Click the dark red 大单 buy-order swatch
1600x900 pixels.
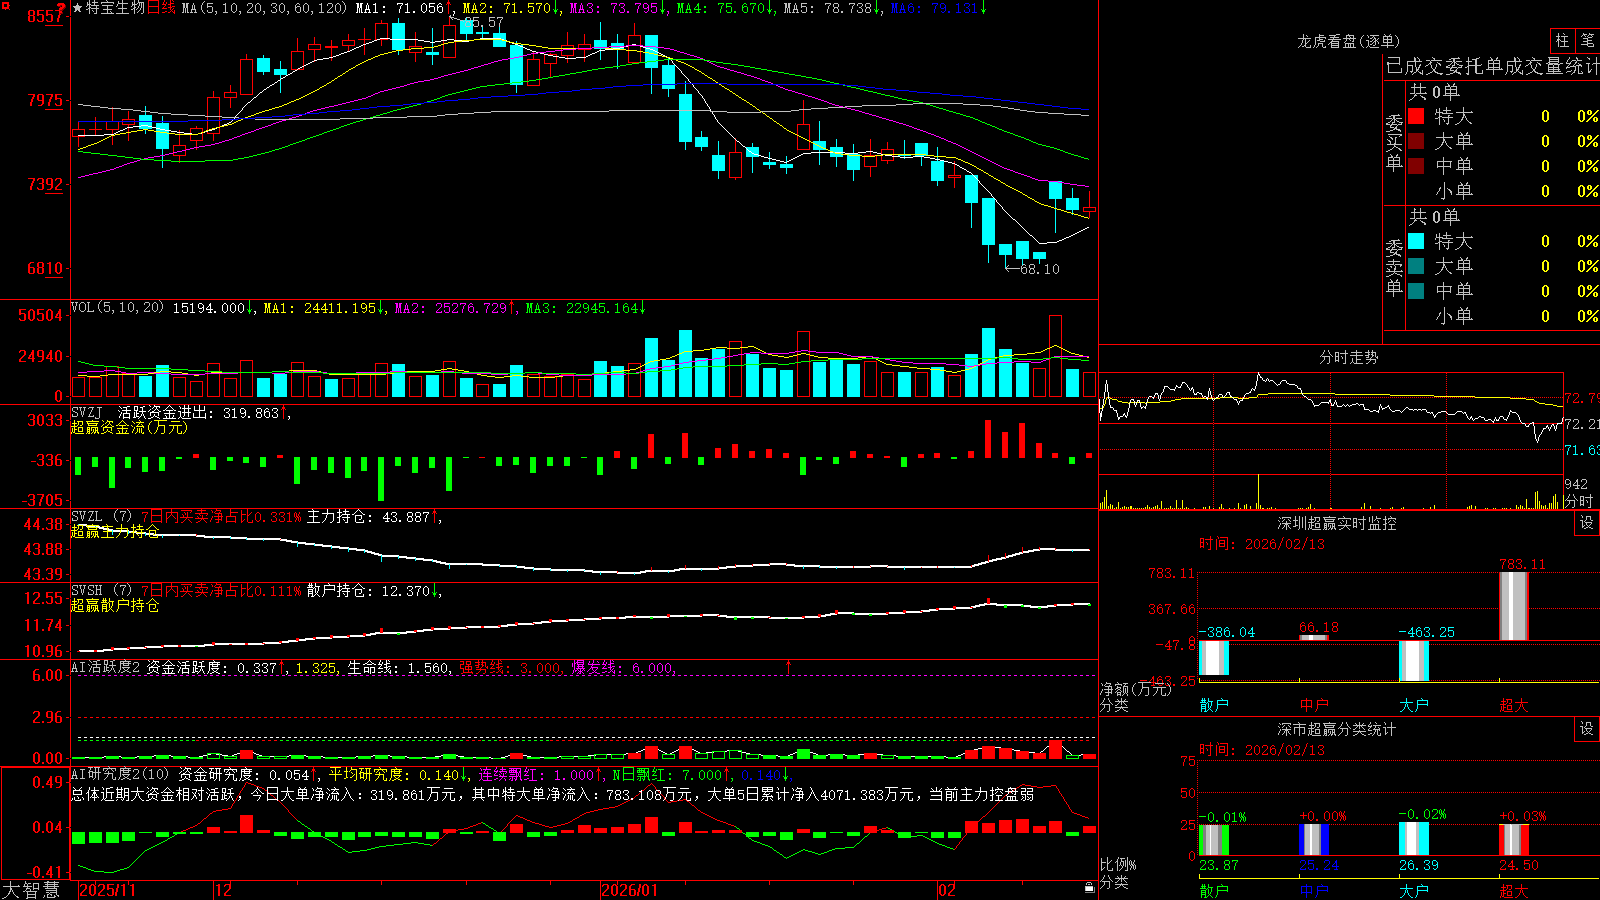pos(1416,141)
